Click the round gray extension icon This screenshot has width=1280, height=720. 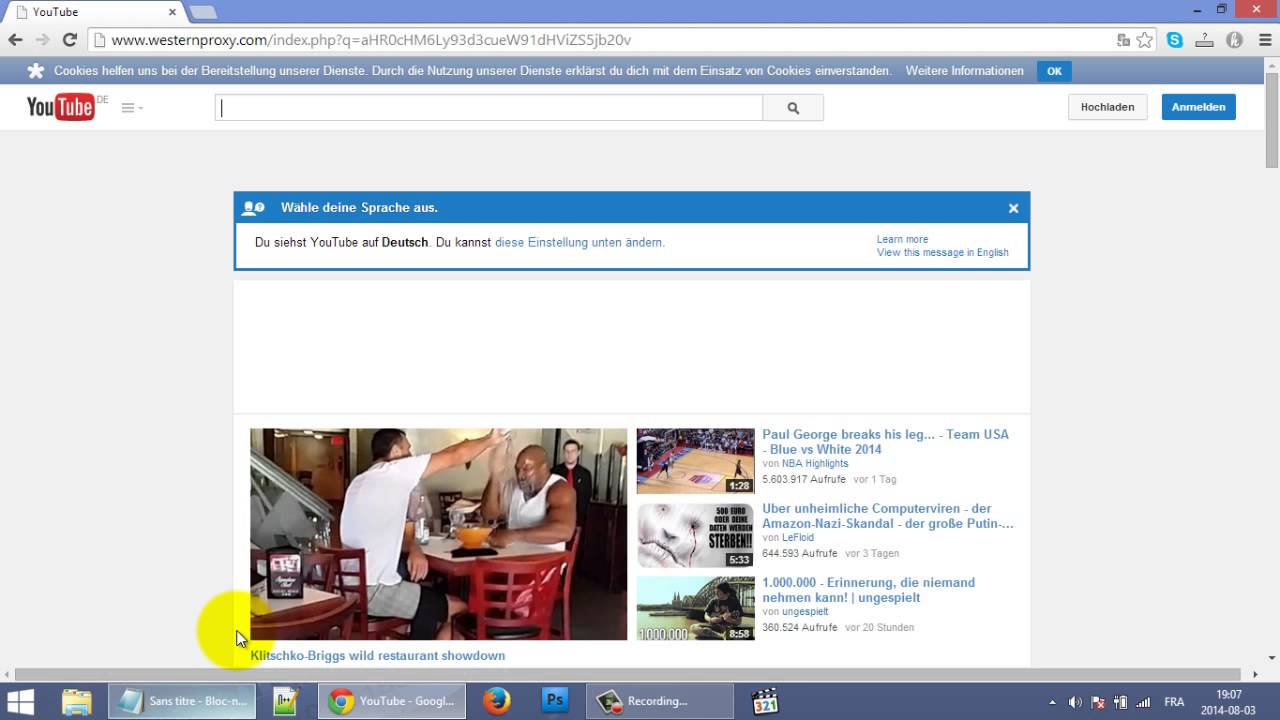(1234, 40)
